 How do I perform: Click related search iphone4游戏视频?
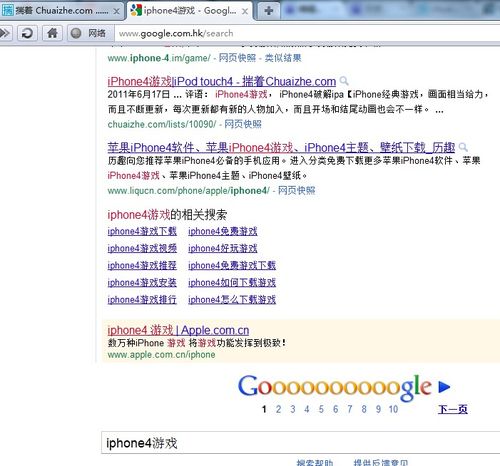pyautogui.click(x=142, y=248)
